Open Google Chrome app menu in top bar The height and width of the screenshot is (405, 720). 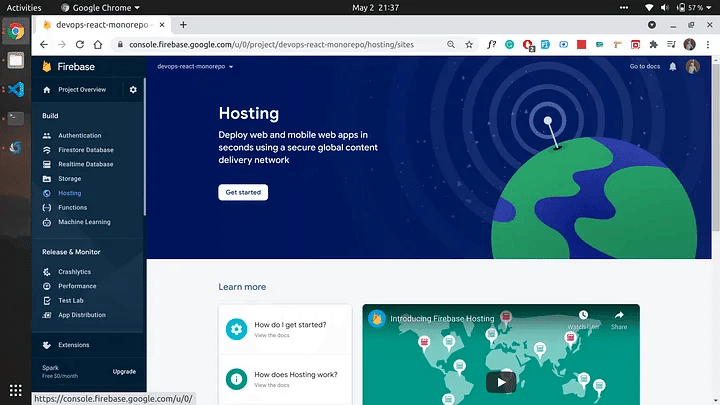pyautogui.click(x=101, y=8)
